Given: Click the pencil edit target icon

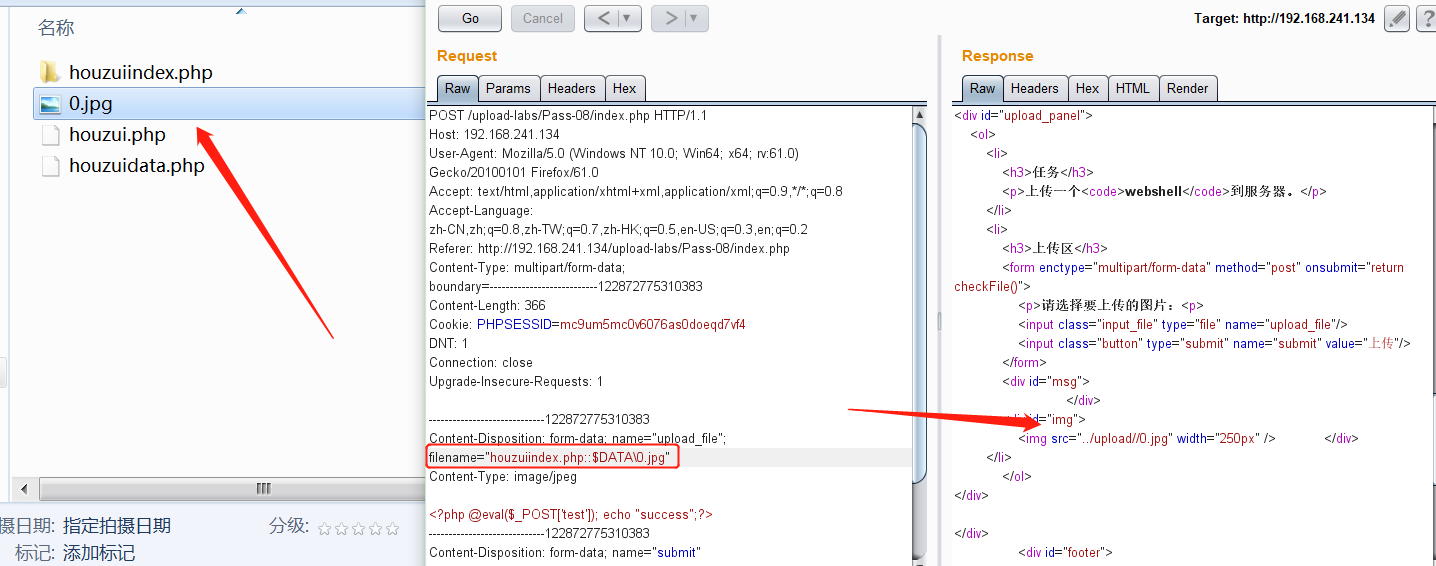Looking at the screenshot, I should tap(1397, 18).
